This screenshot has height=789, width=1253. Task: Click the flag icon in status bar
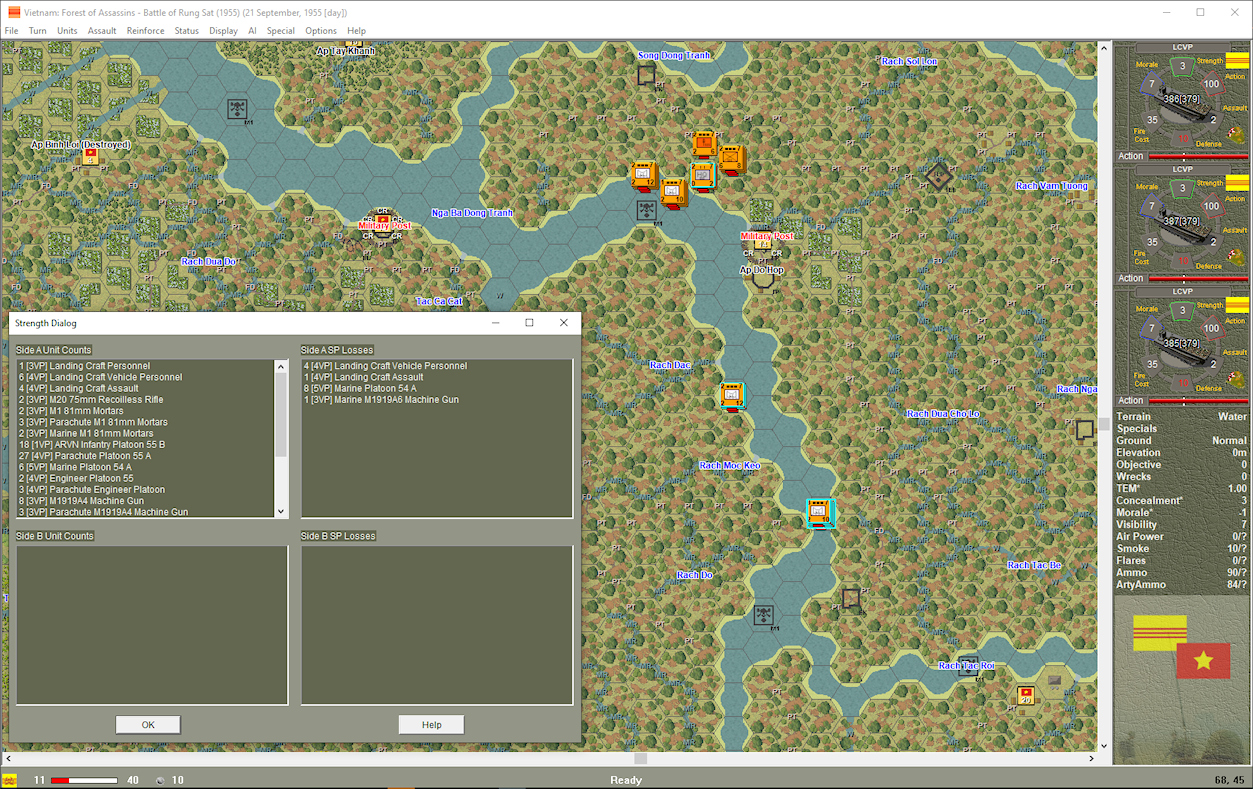point(10,780)
